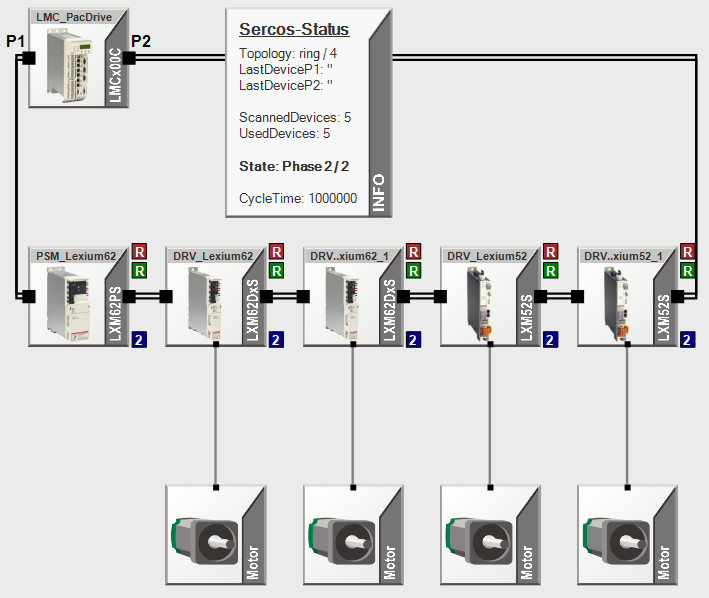Click the blue phase 2 badge on DRV..xium52_1
Screen dimensions: 709x598
click(x=687, y=341)
